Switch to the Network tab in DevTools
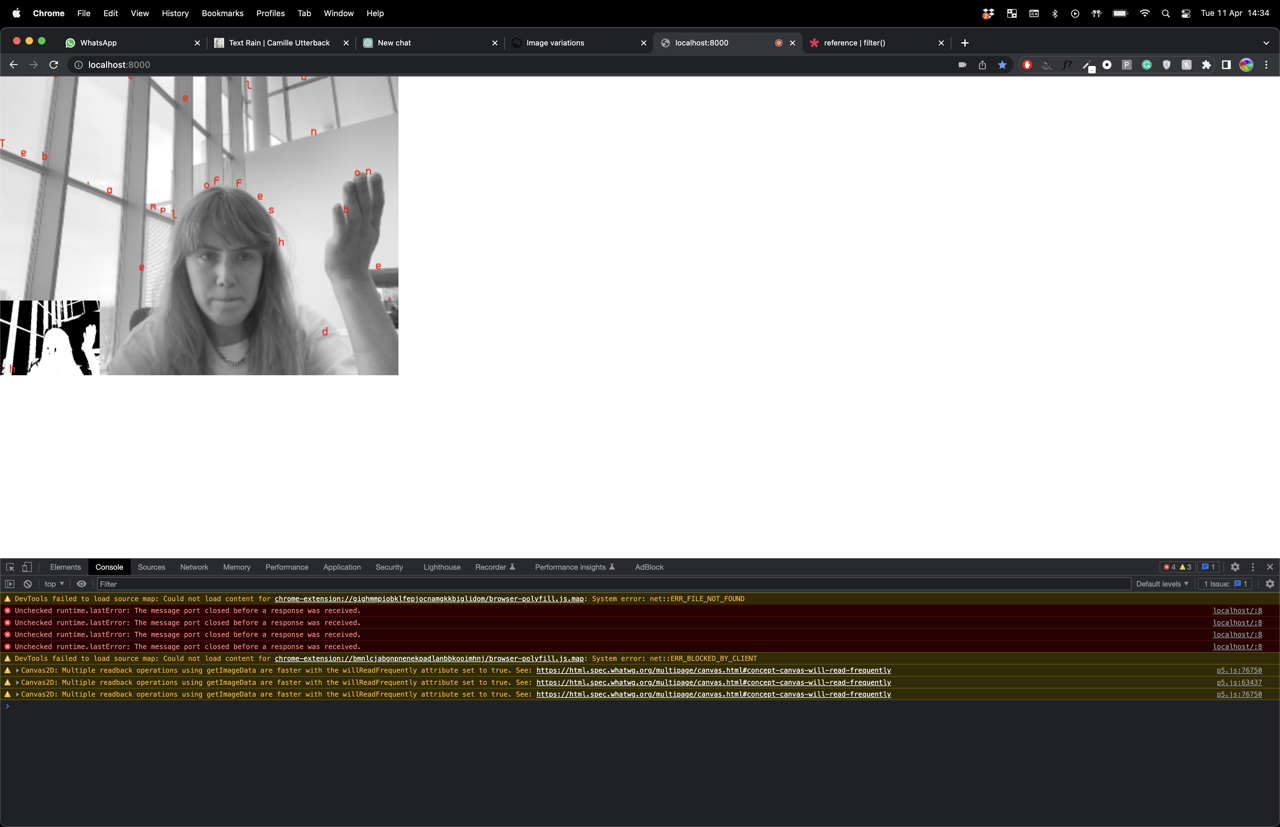 194,567
